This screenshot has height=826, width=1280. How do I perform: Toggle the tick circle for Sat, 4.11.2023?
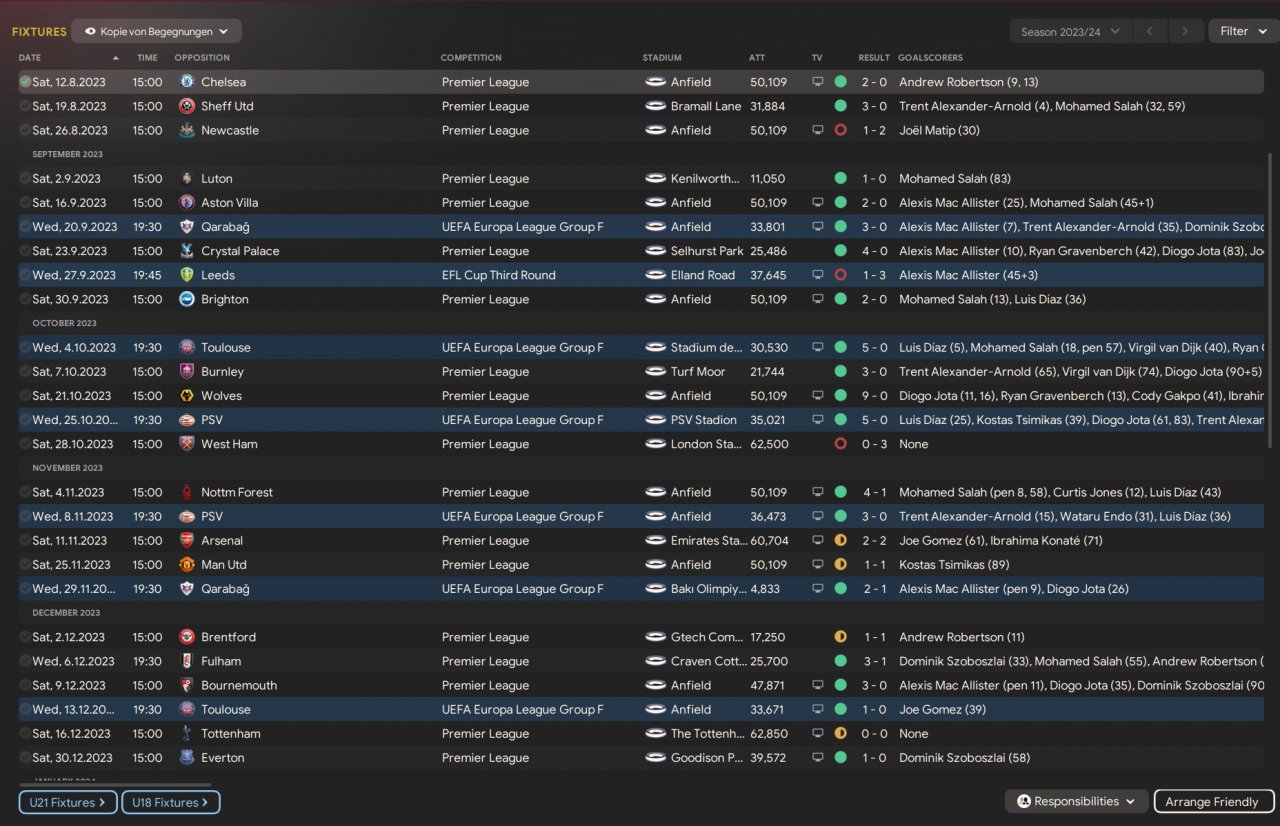[x=25, y=492]
